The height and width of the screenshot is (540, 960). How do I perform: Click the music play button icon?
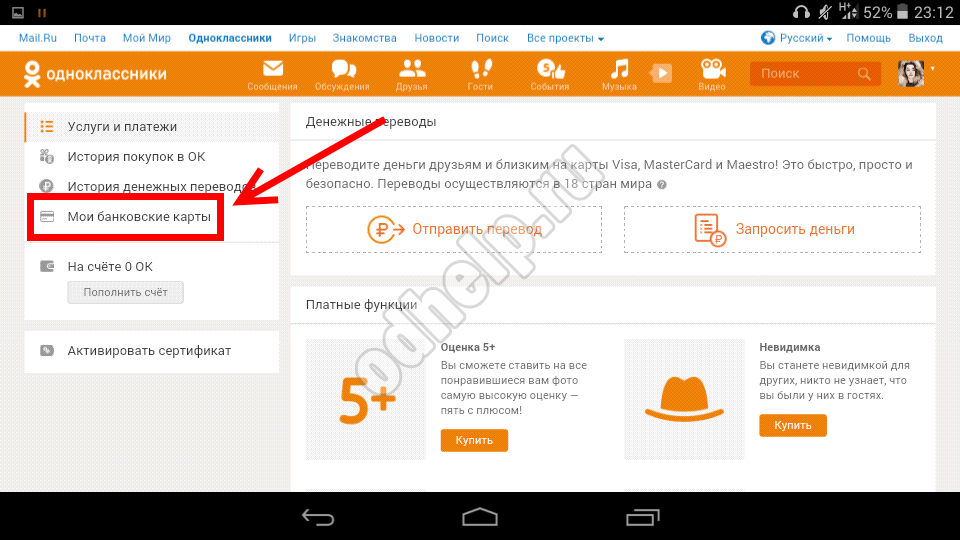click(661, 73)
